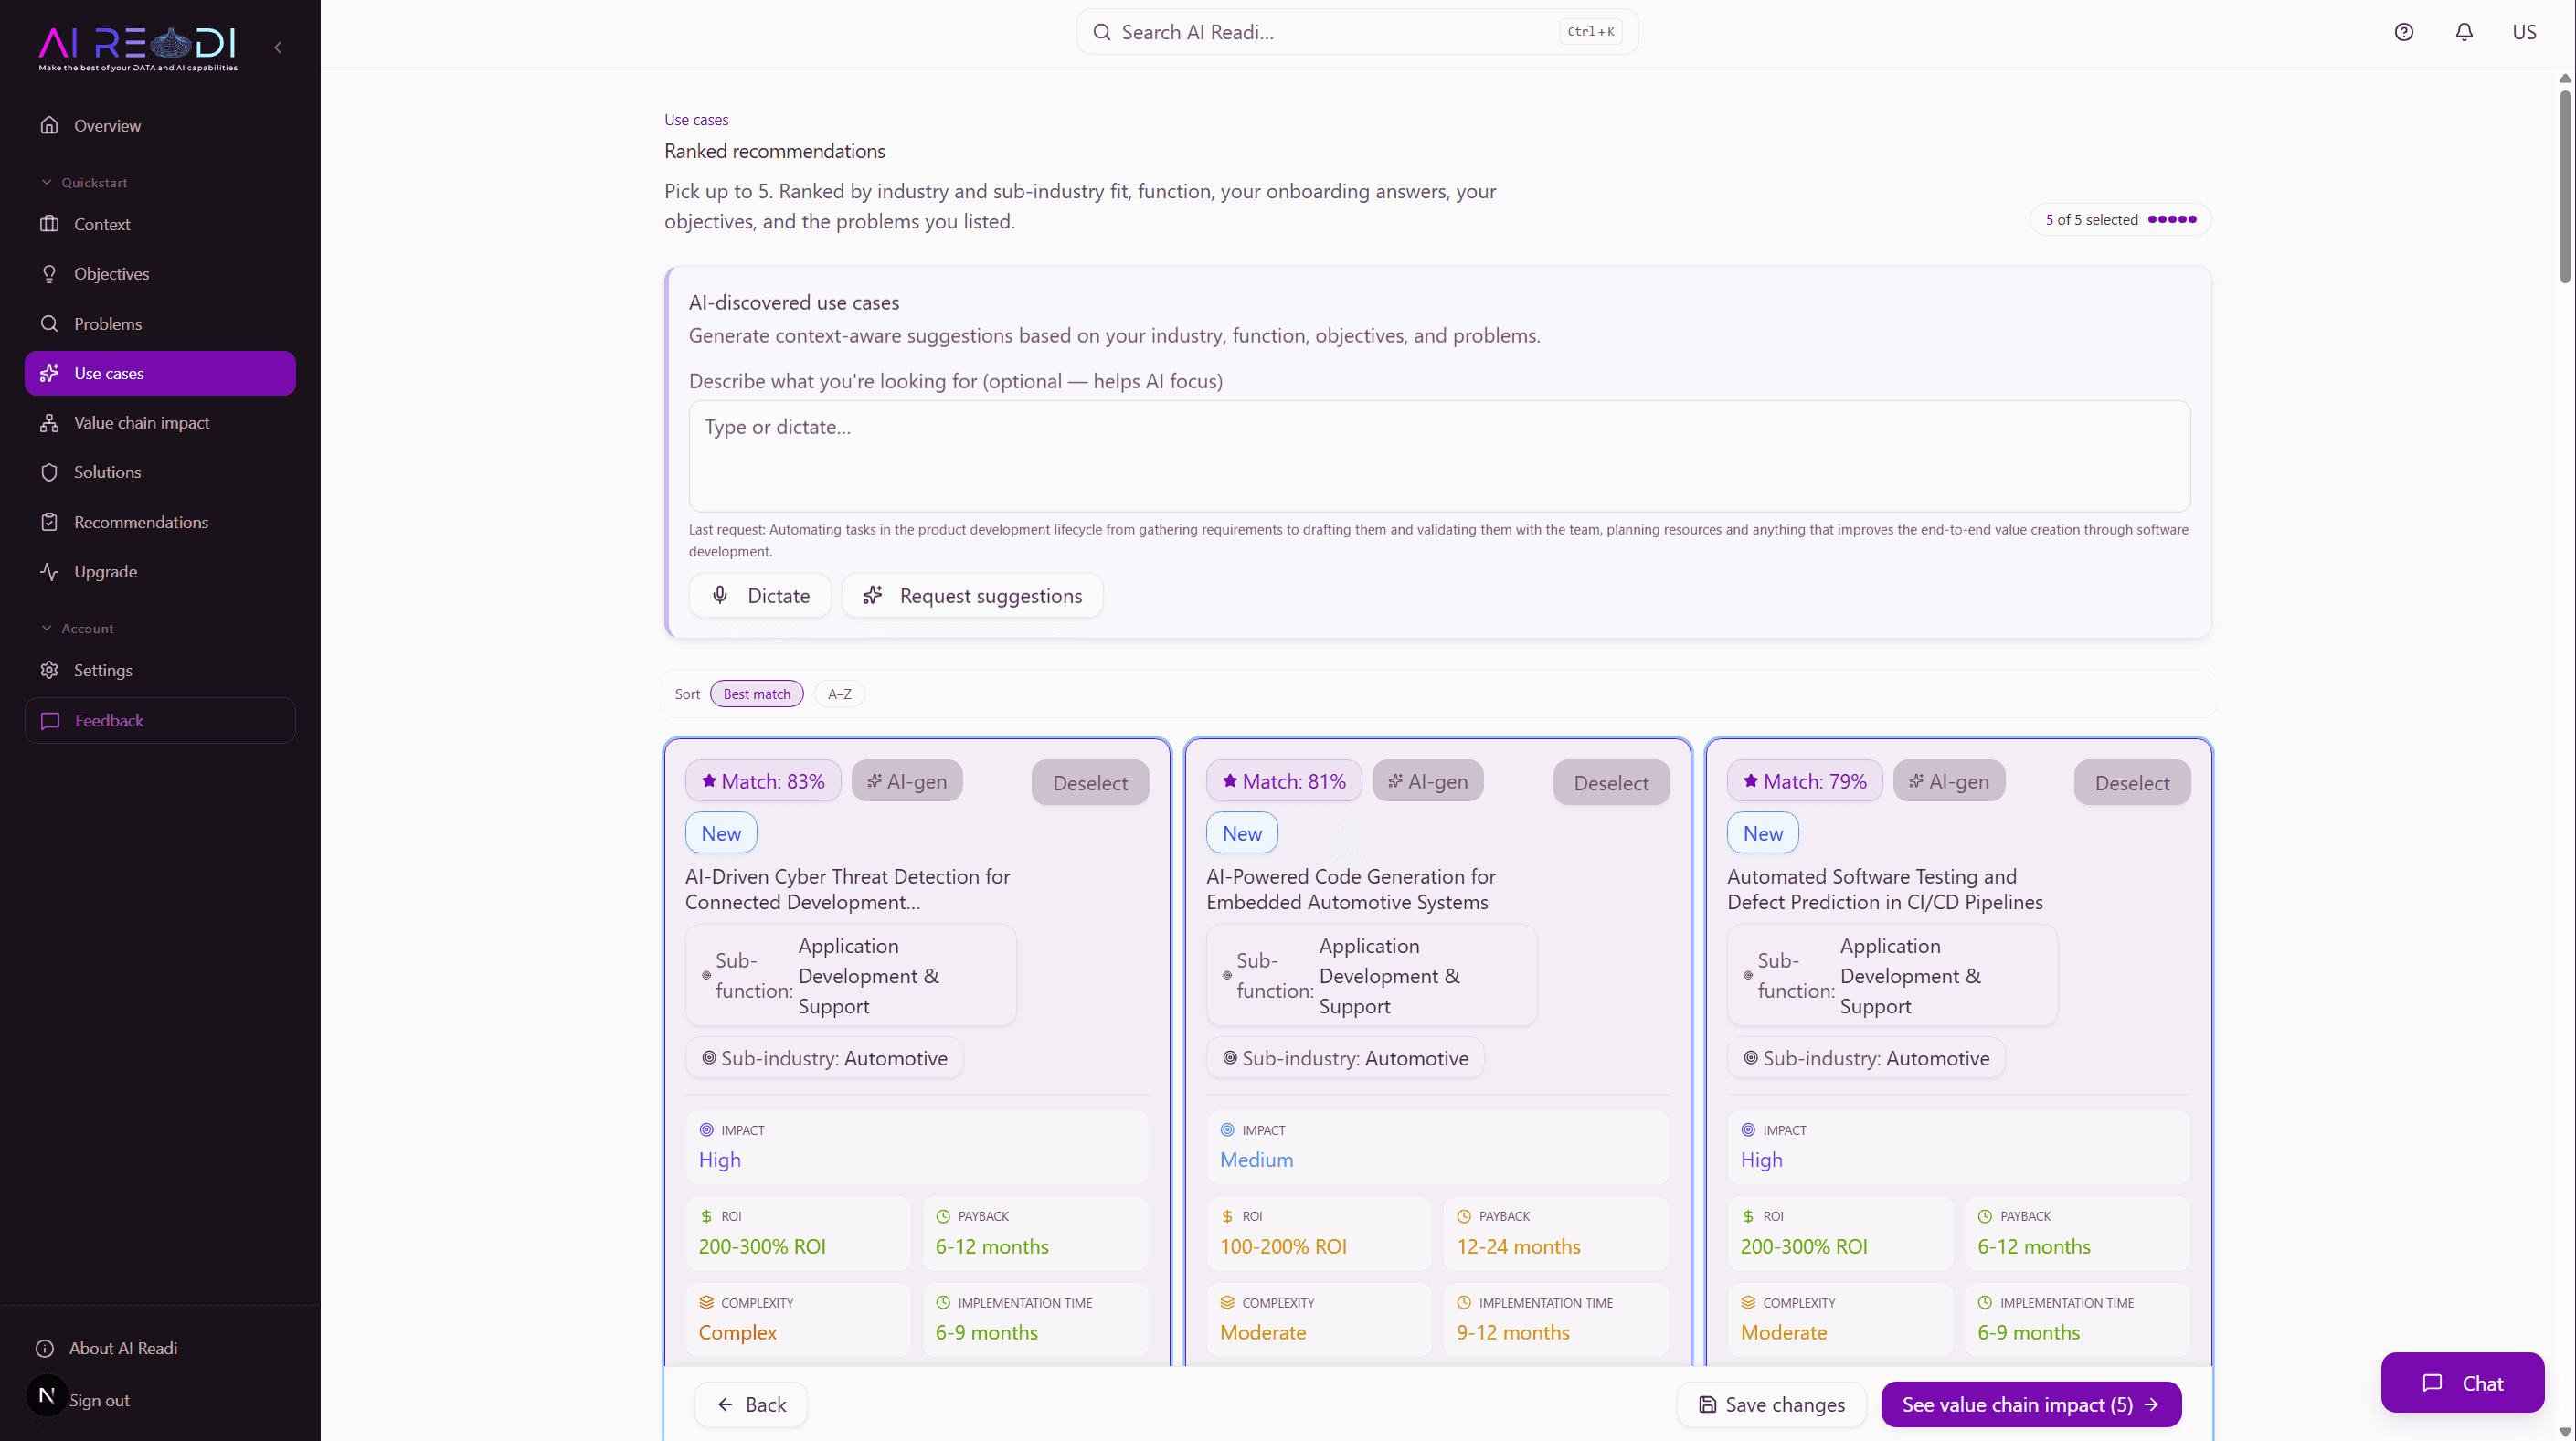Click the Complex complexity value
2576x1441 pixels.
(x=737, y=1333)
